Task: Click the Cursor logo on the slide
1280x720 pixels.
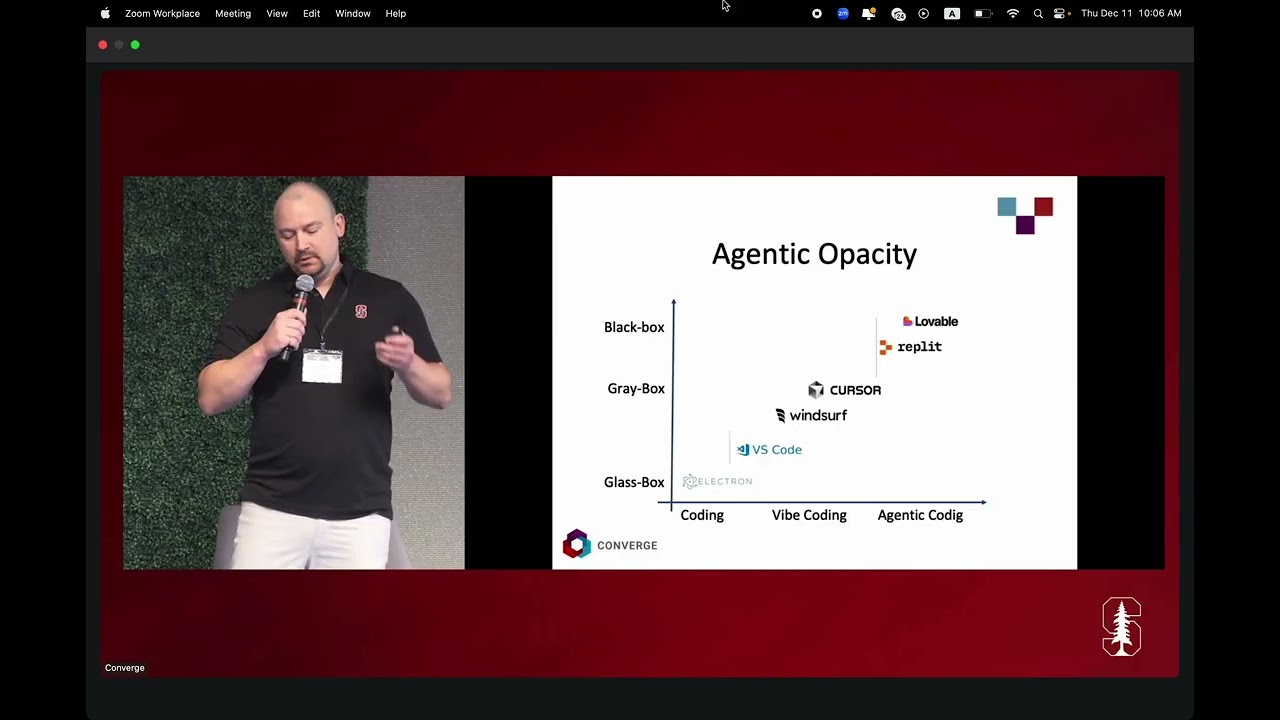Action: (x=844, y=390)
